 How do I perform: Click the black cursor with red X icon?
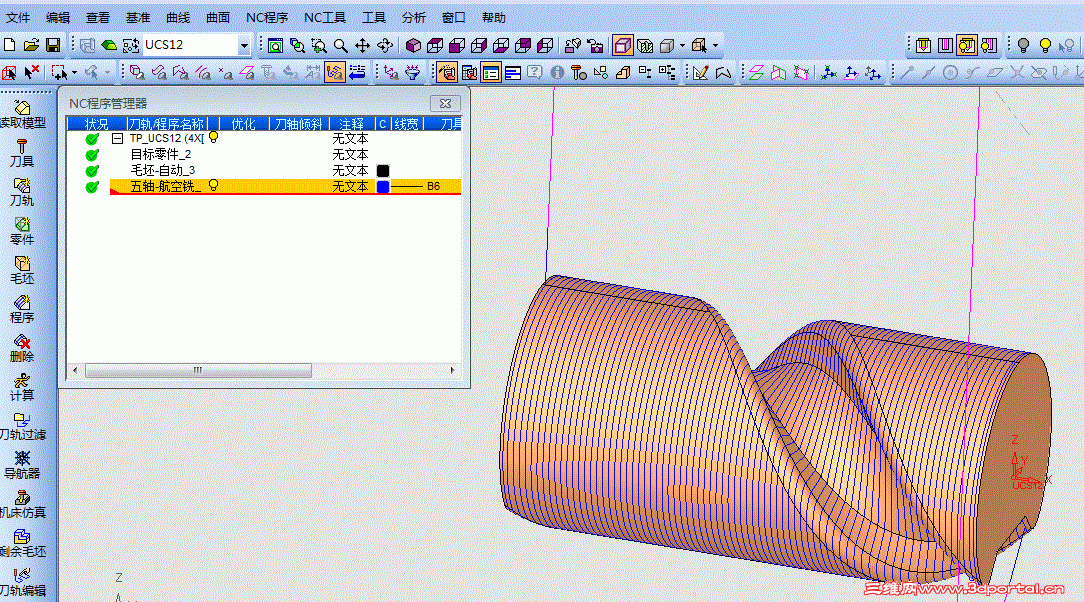click(32, 71)
